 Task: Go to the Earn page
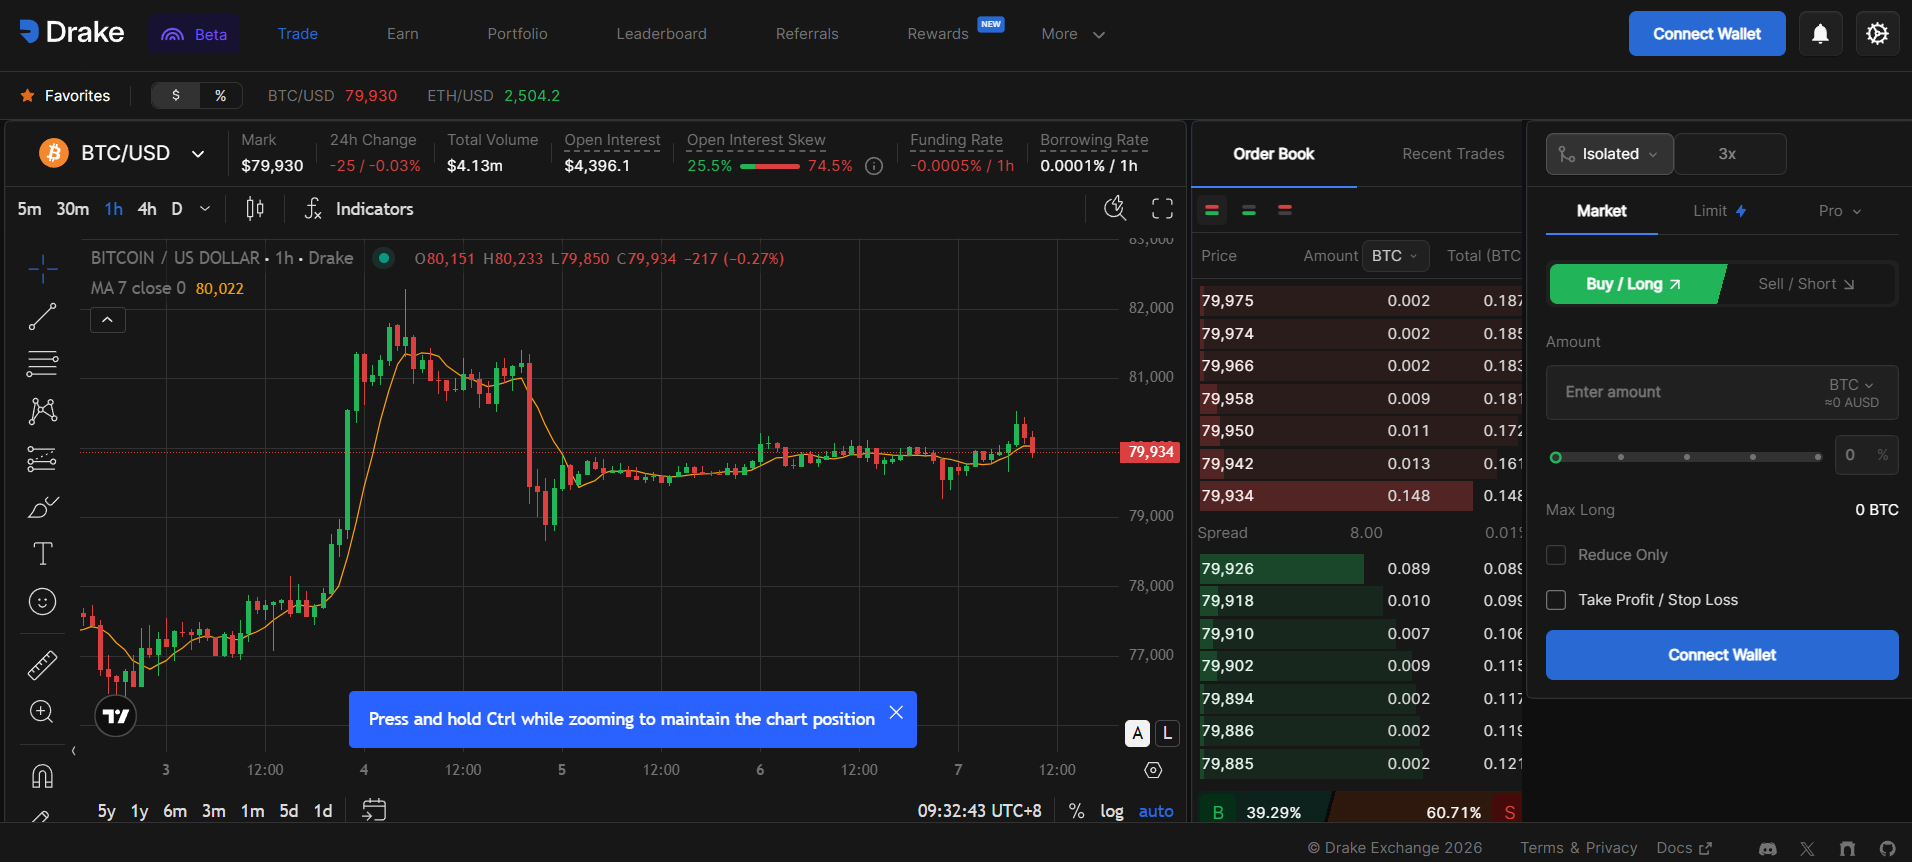(x=403, y=34)
